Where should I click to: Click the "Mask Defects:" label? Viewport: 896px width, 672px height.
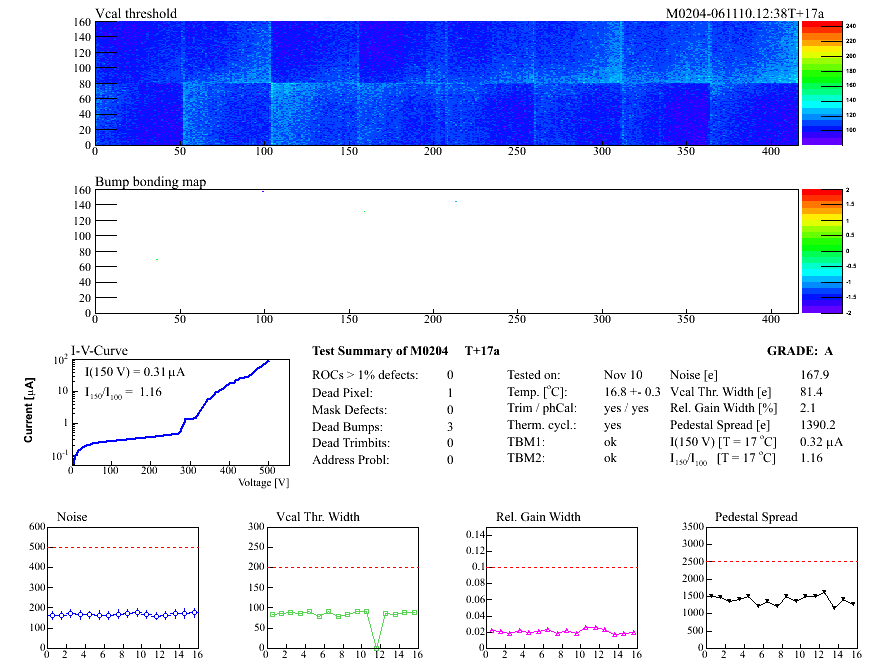[x=349, y=410]
